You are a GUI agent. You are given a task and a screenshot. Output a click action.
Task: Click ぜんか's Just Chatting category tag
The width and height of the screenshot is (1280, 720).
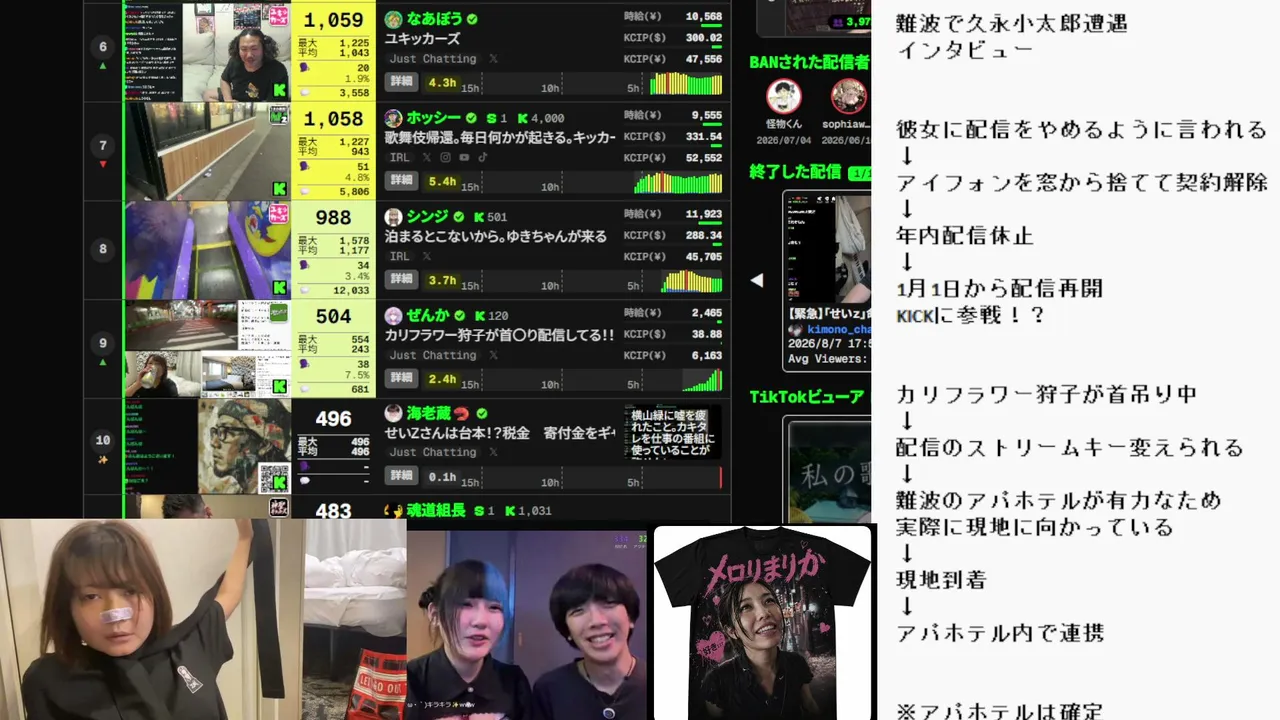click(x=433, y=355)
